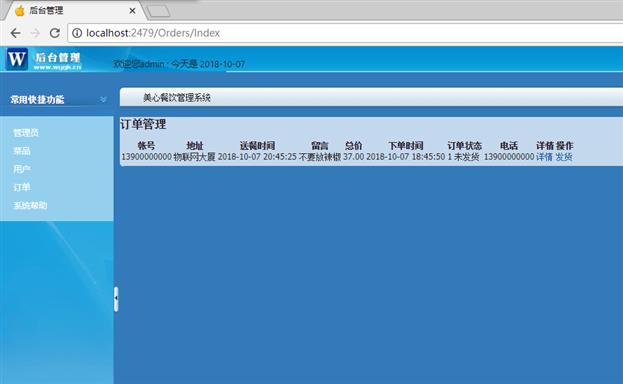Collapse the sidebar using the splitter handle

(x=116, y=299)
